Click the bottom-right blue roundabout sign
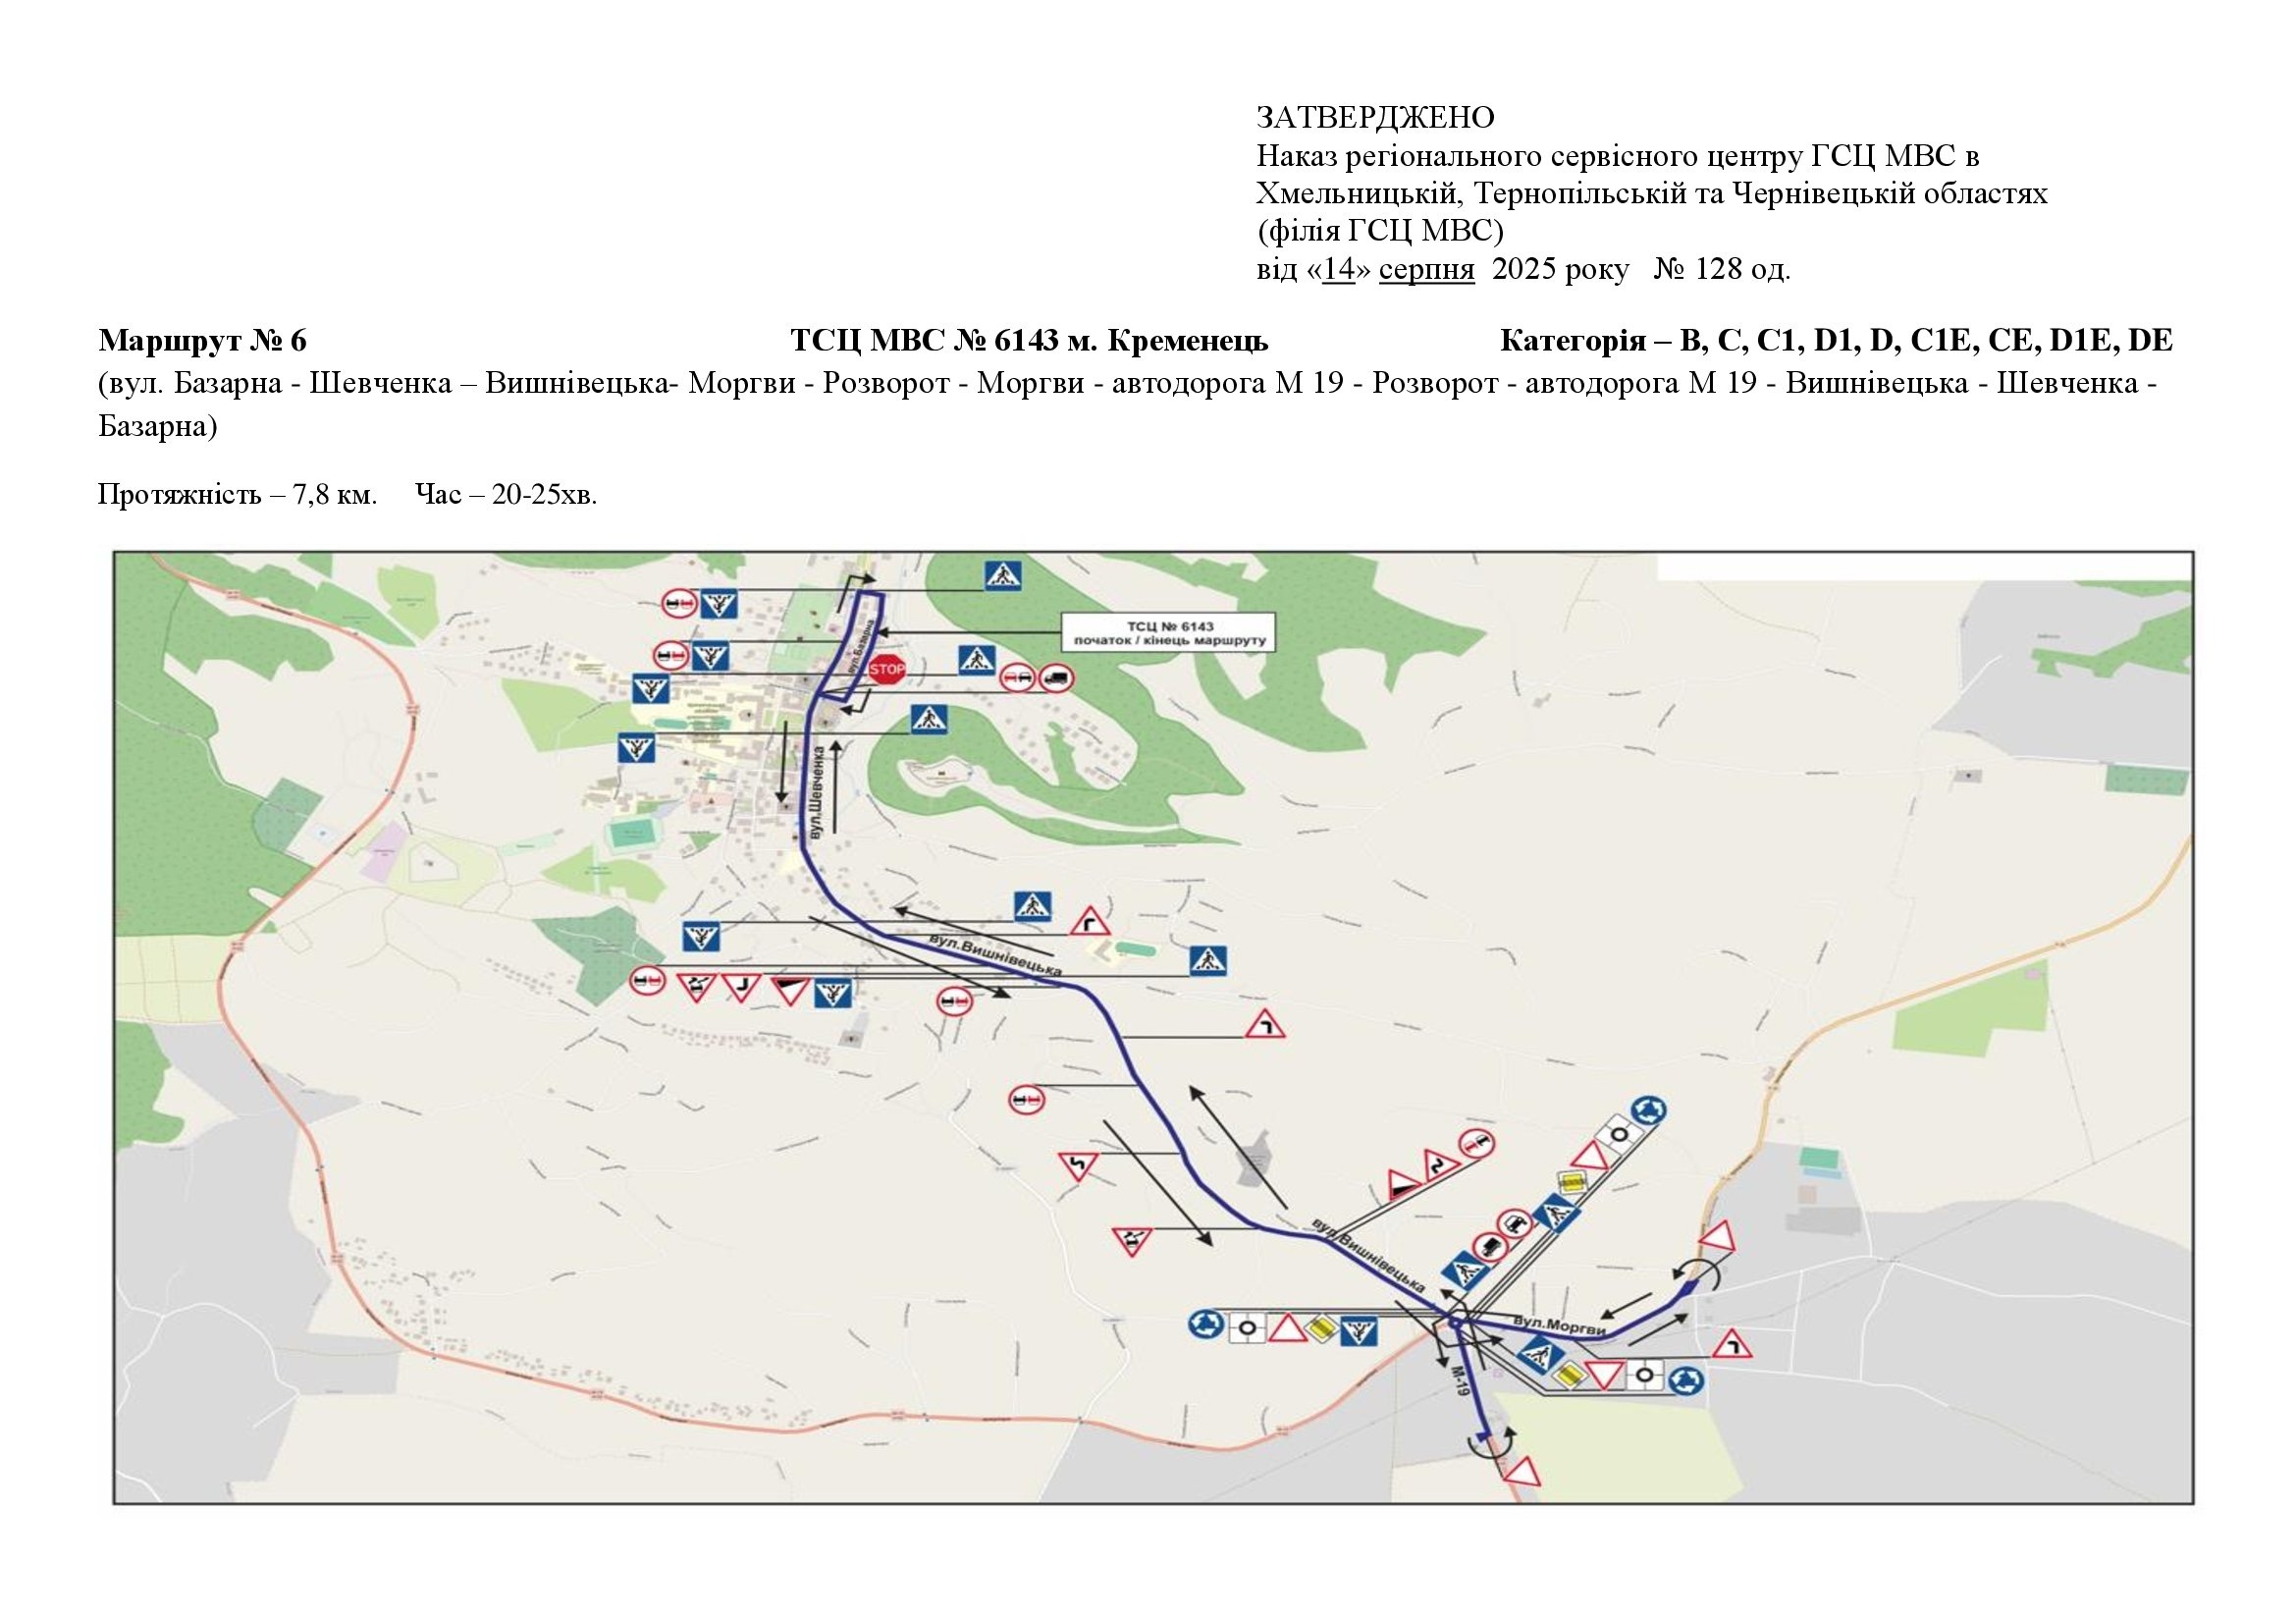2296x1624 pixels. [1688, 1380]
